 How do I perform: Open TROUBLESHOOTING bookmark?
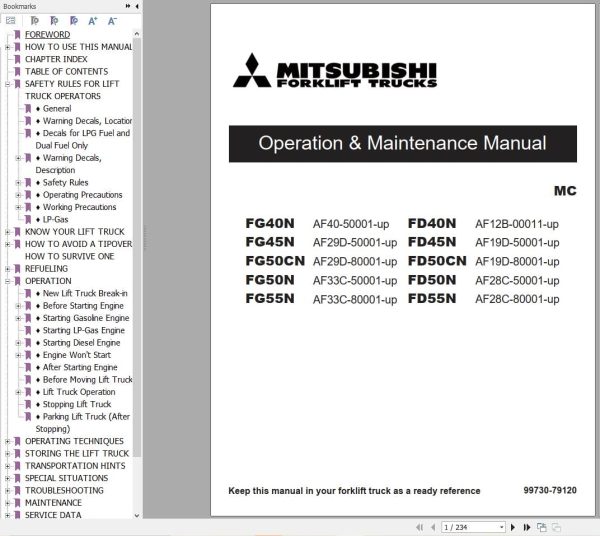tap(64, 490)
